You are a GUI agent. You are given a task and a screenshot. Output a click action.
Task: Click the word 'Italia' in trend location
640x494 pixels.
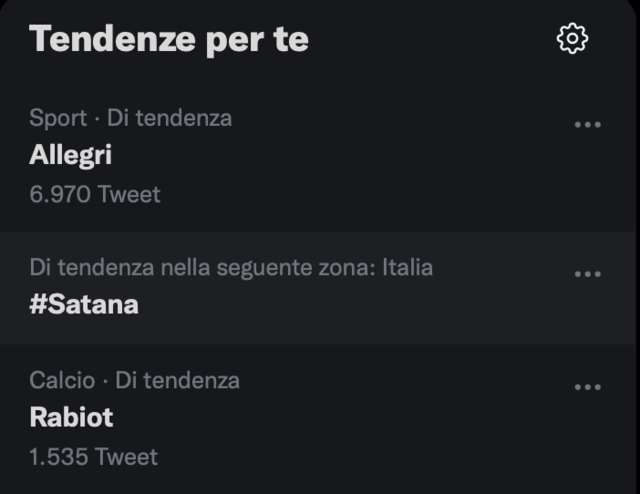(x=407, y=268)
